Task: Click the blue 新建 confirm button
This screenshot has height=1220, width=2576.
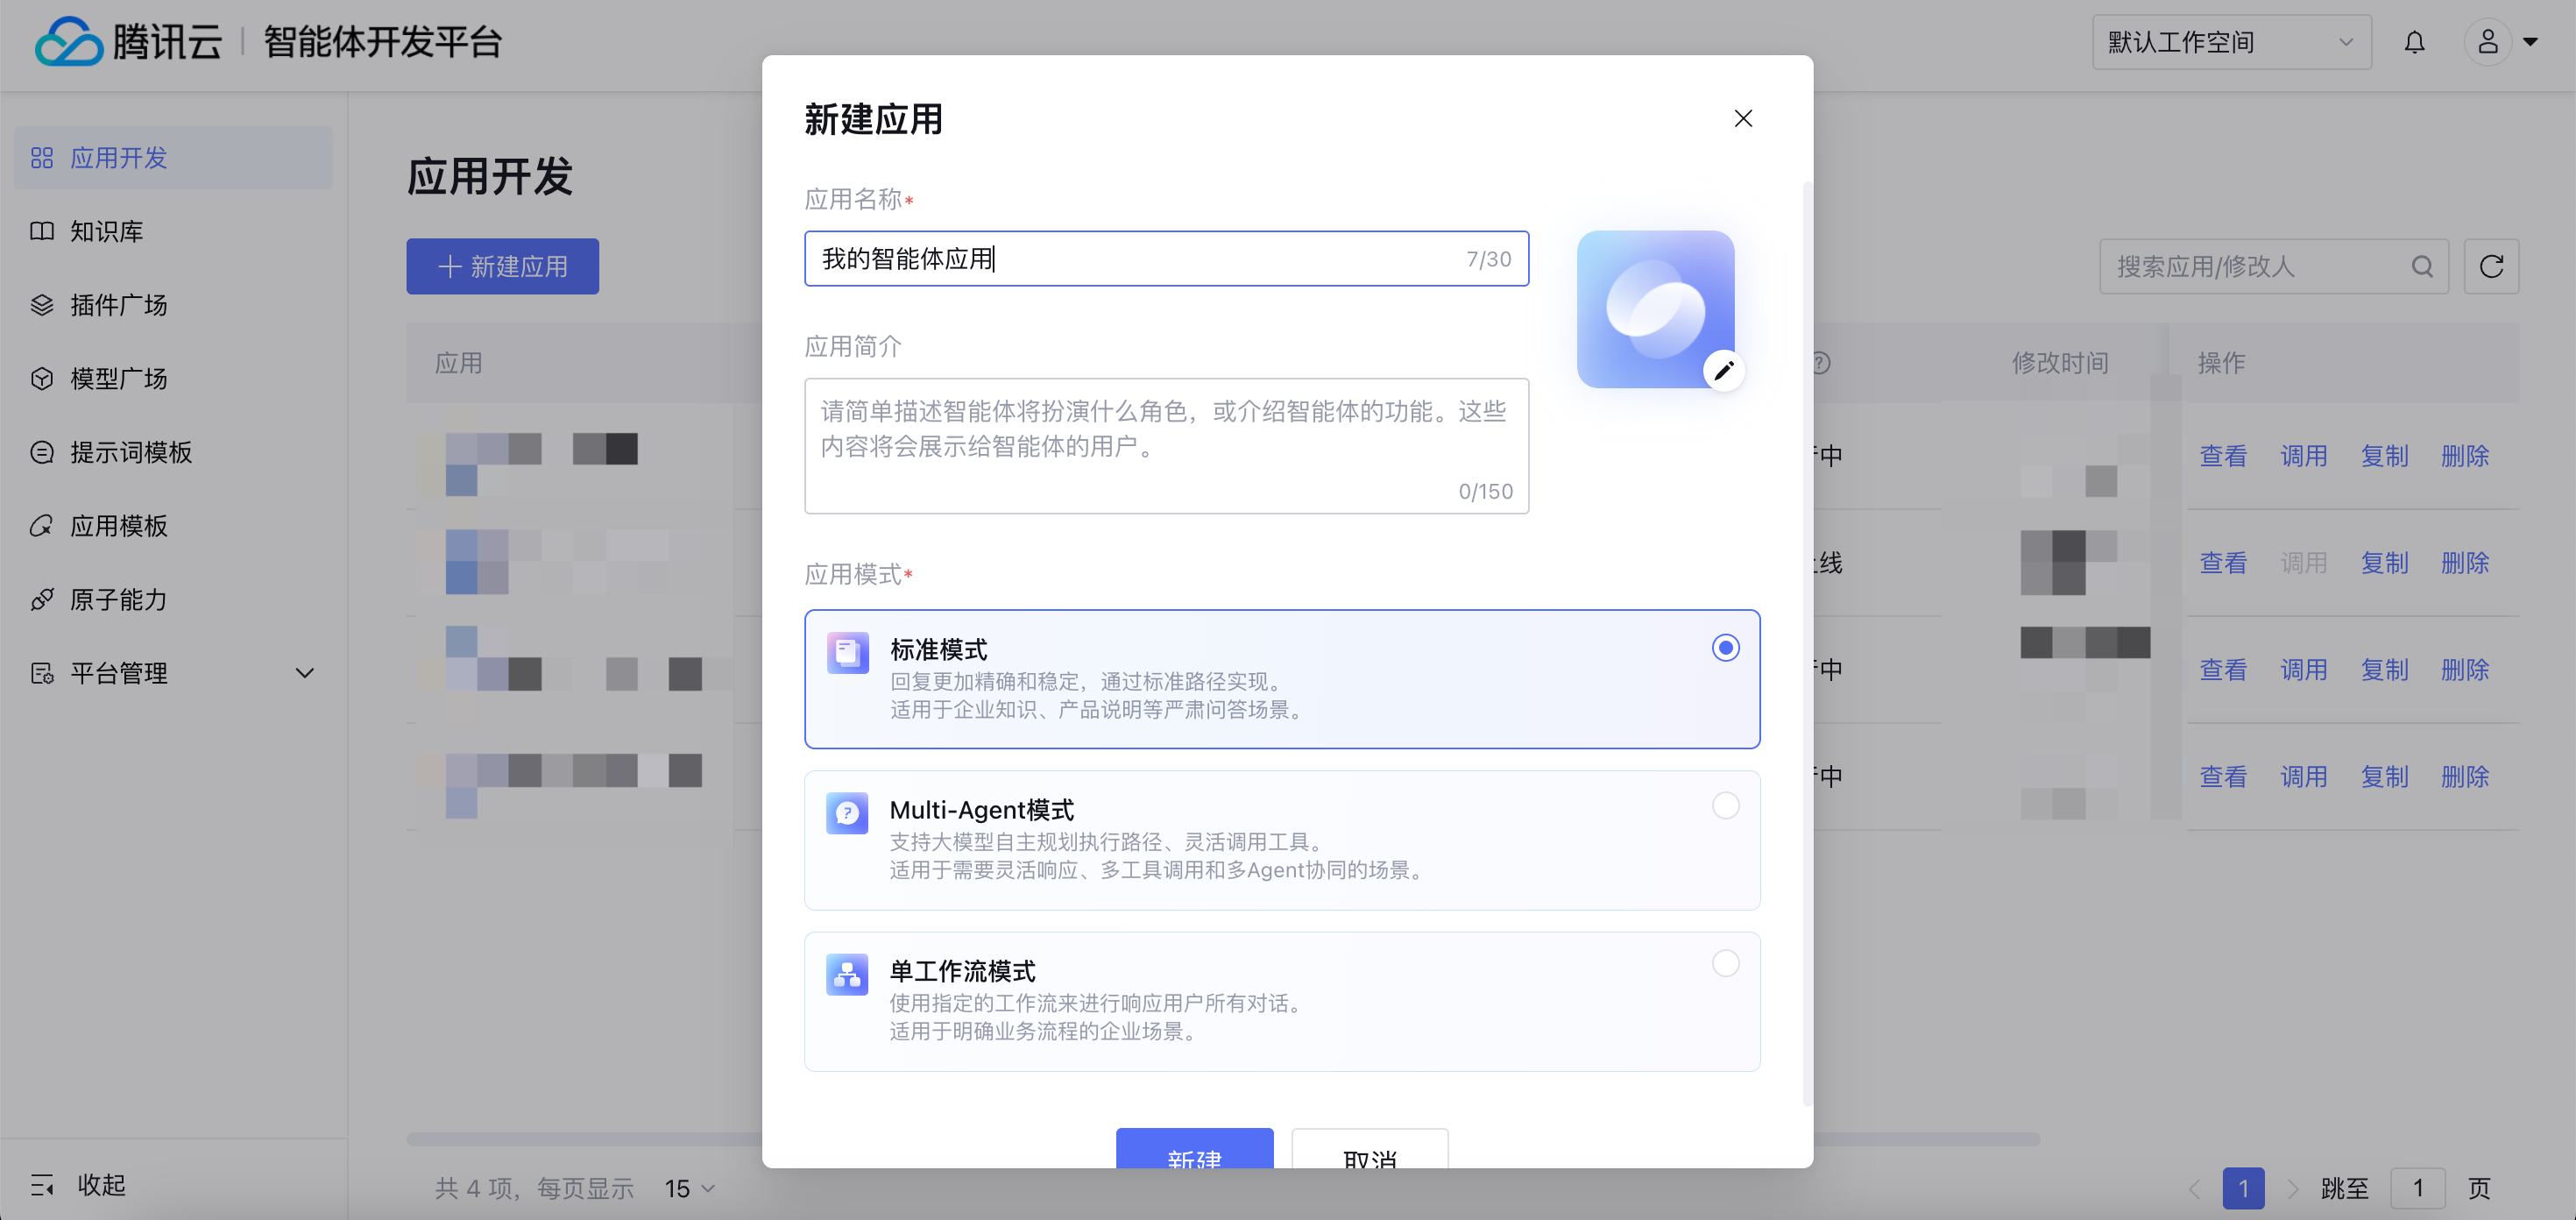Action: tap(1193, 1150)
